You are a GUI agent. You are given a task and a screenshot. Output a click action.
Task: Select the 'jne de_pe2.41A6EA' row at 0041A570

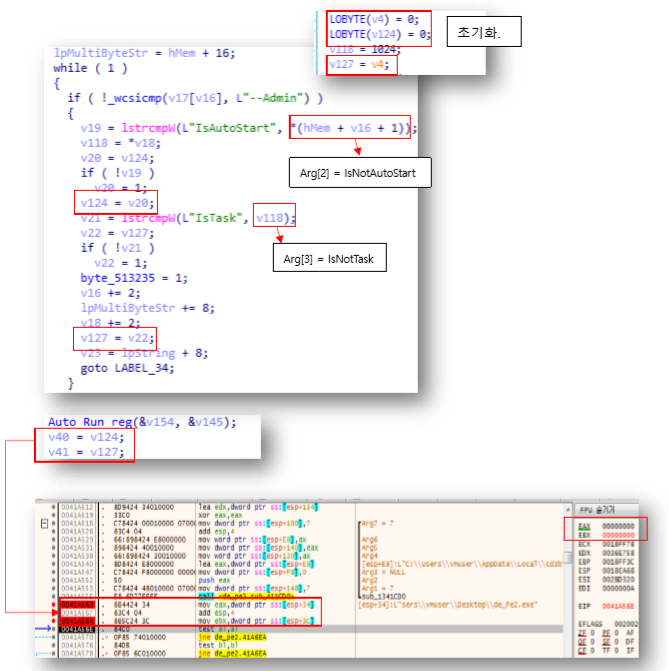[232, 637]
